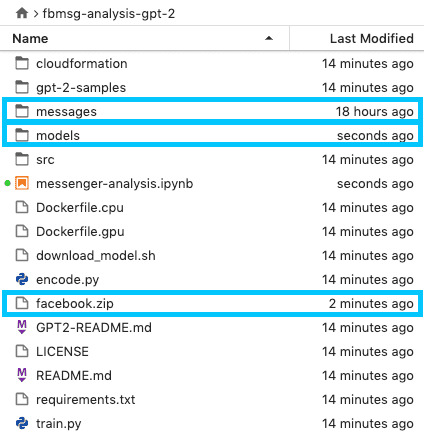Select the encode.py file name

pos(67,280)
